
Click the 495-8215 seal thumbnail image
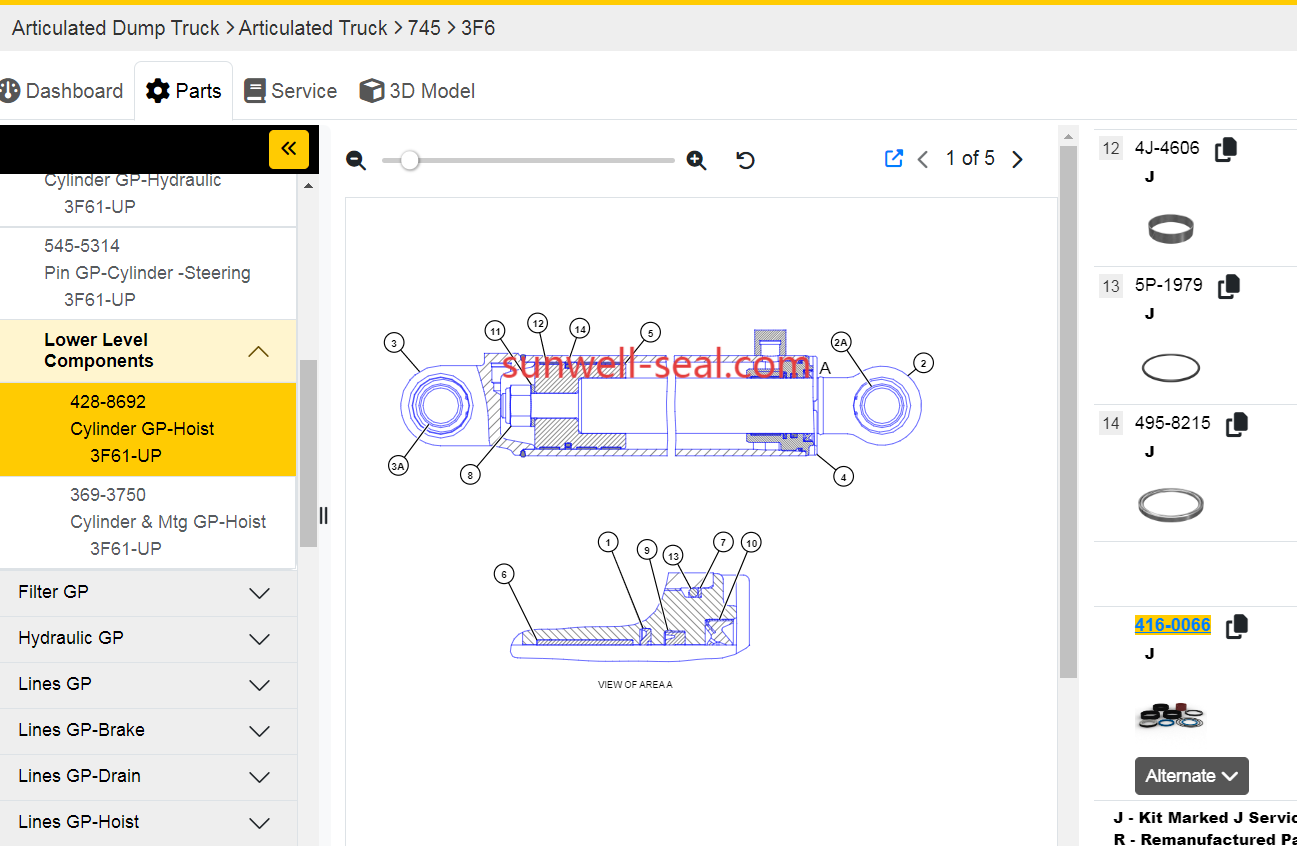click(1171, 503)
